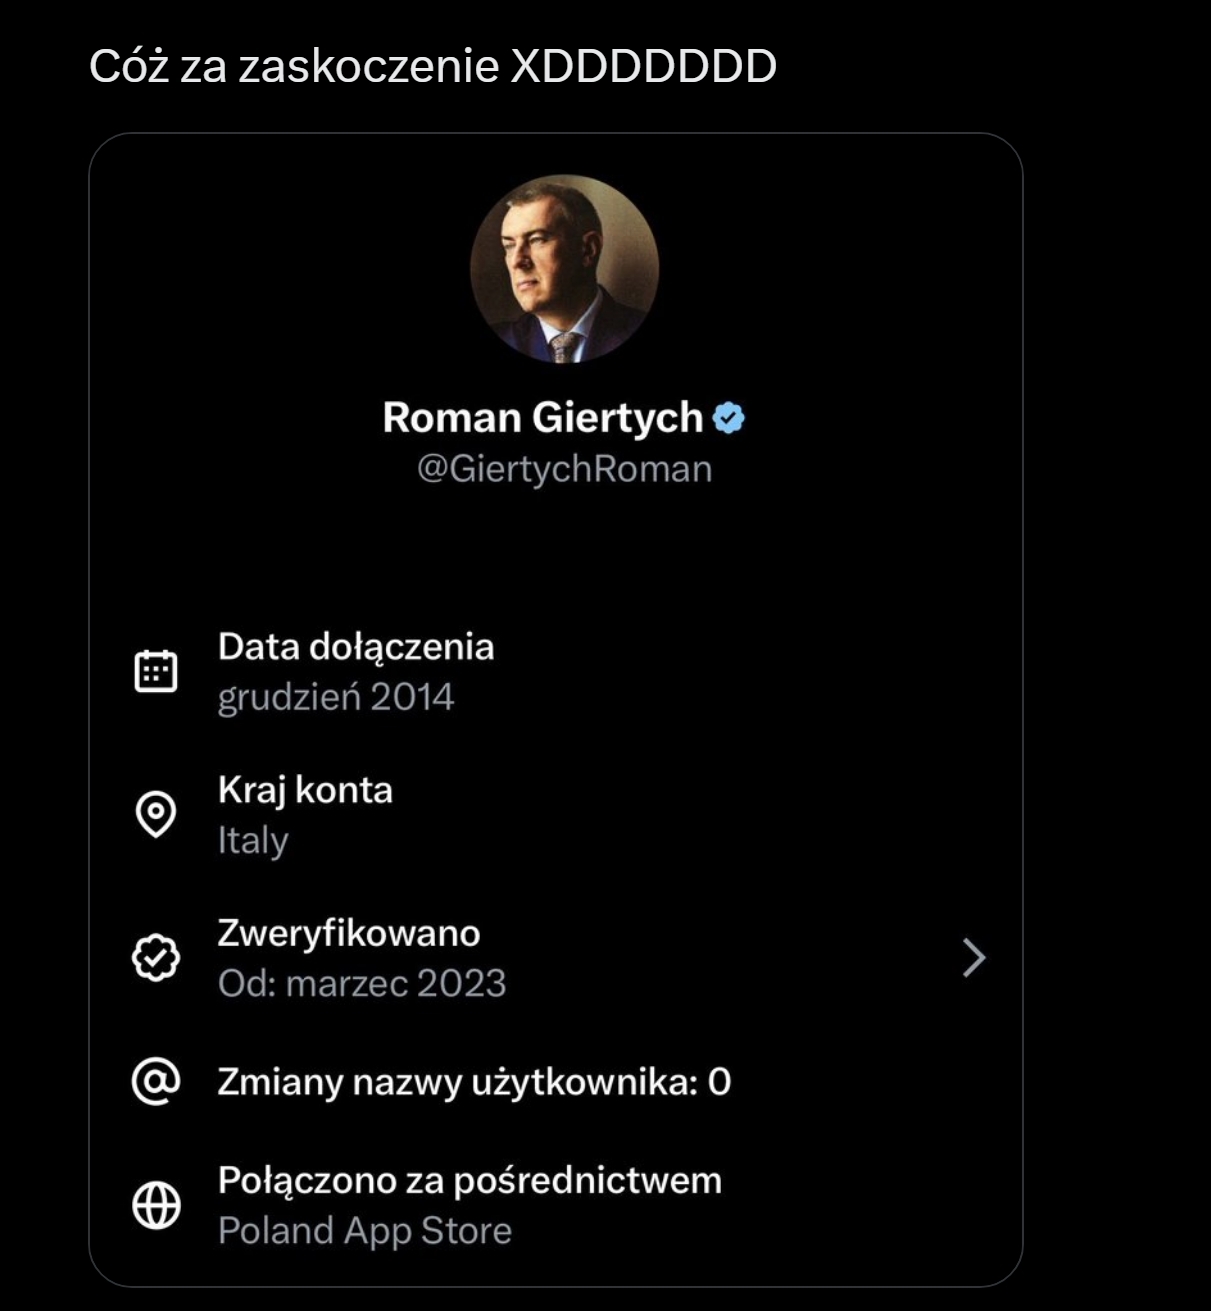This screenshot has height=1311, width=1211.
Task: Expand verification details with the chevron arrow
Action: (973, 958)
